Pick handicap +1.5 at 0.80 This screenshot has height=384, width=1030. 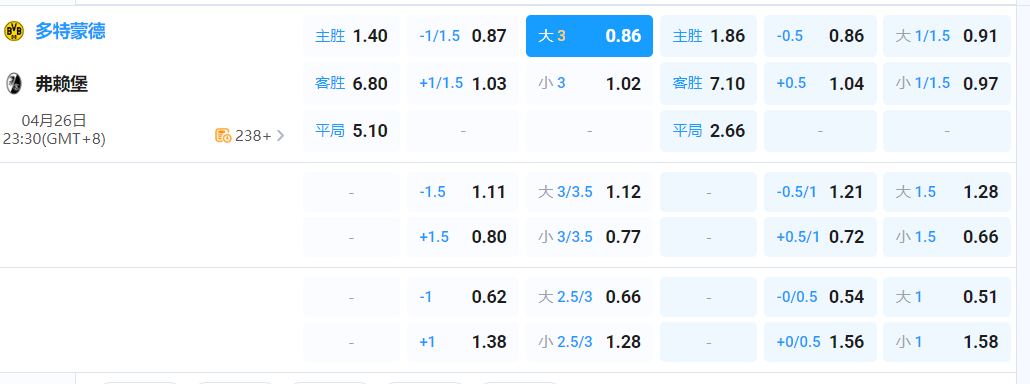(463, 237)
